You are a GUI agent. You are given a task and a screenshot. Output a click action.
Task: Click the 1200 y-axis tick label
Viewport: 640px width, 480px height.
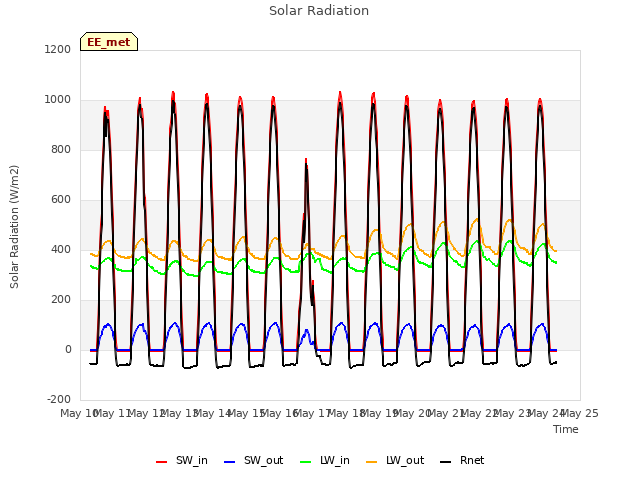click(x=58, y=49)
